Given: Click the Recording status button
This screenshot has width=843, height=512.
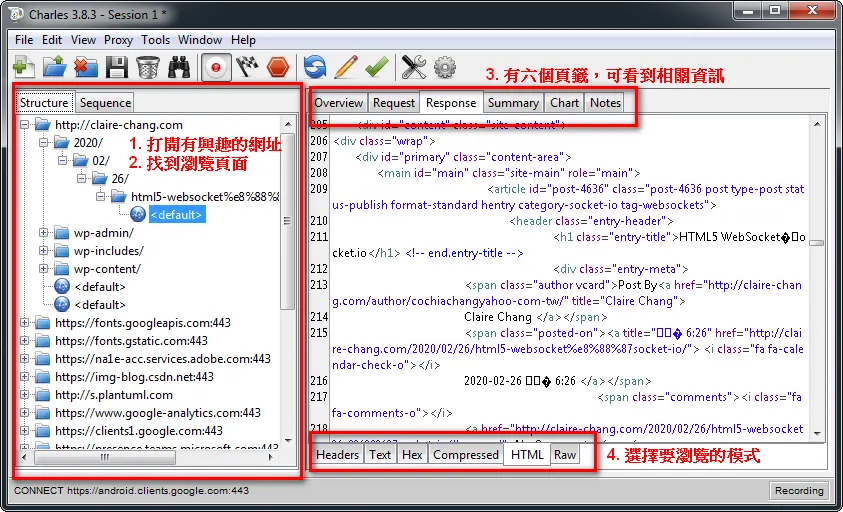Looking at the screenshot, I should pyautogui.click(x=799, y=490).
